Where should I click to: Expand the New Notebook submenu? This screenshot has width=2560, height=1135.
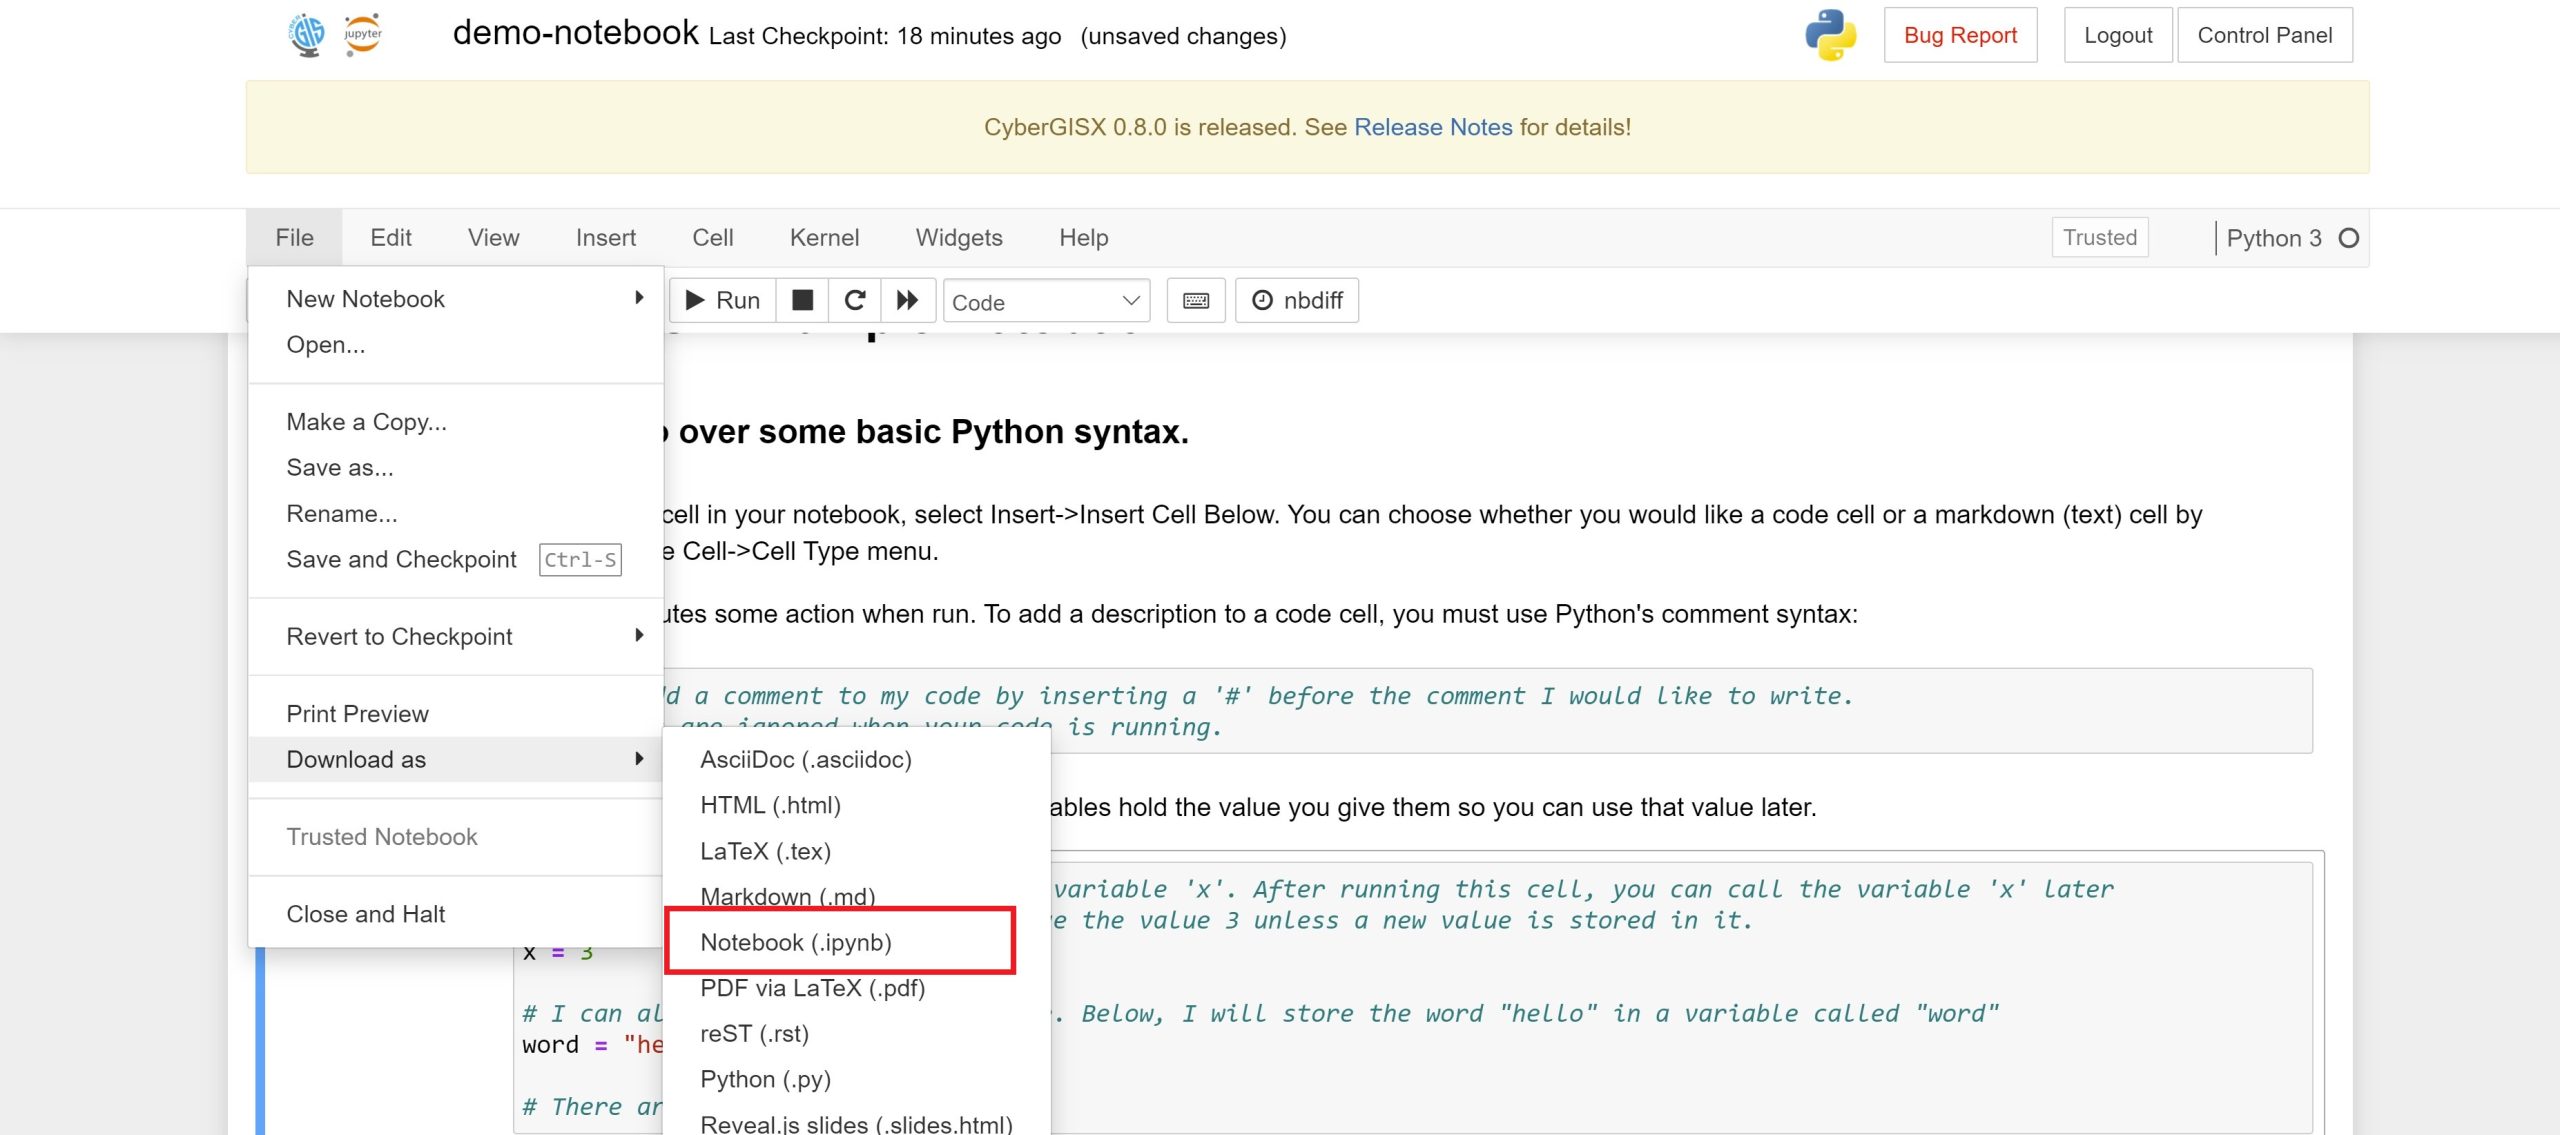click(x=456, y=299)
